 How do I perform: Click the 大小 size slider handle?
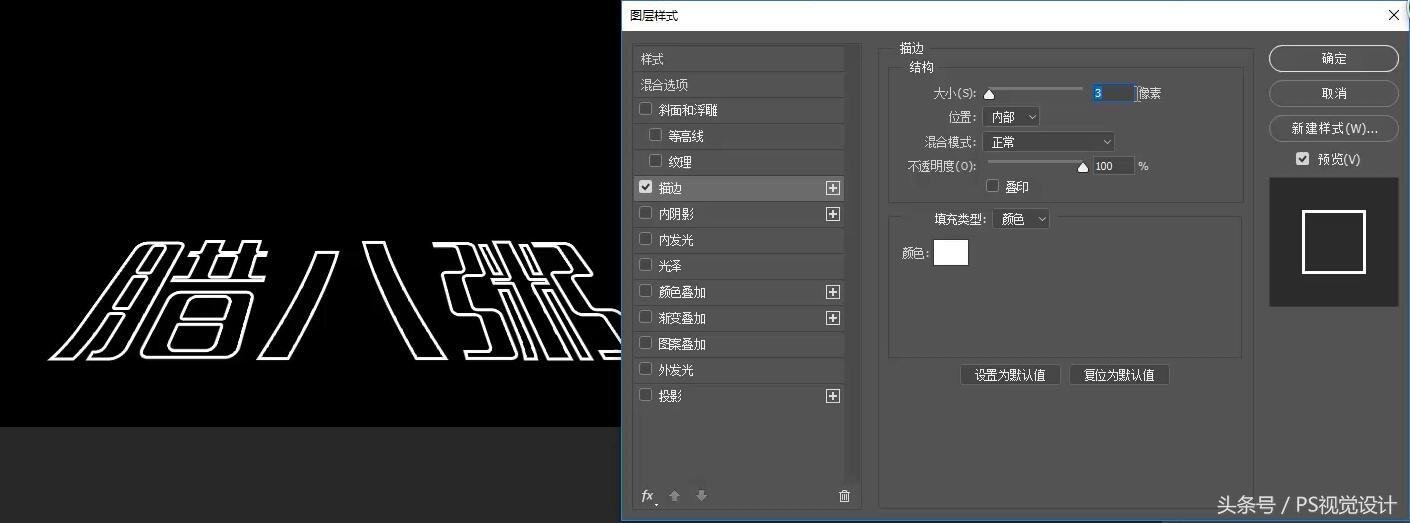pos(989,95)
